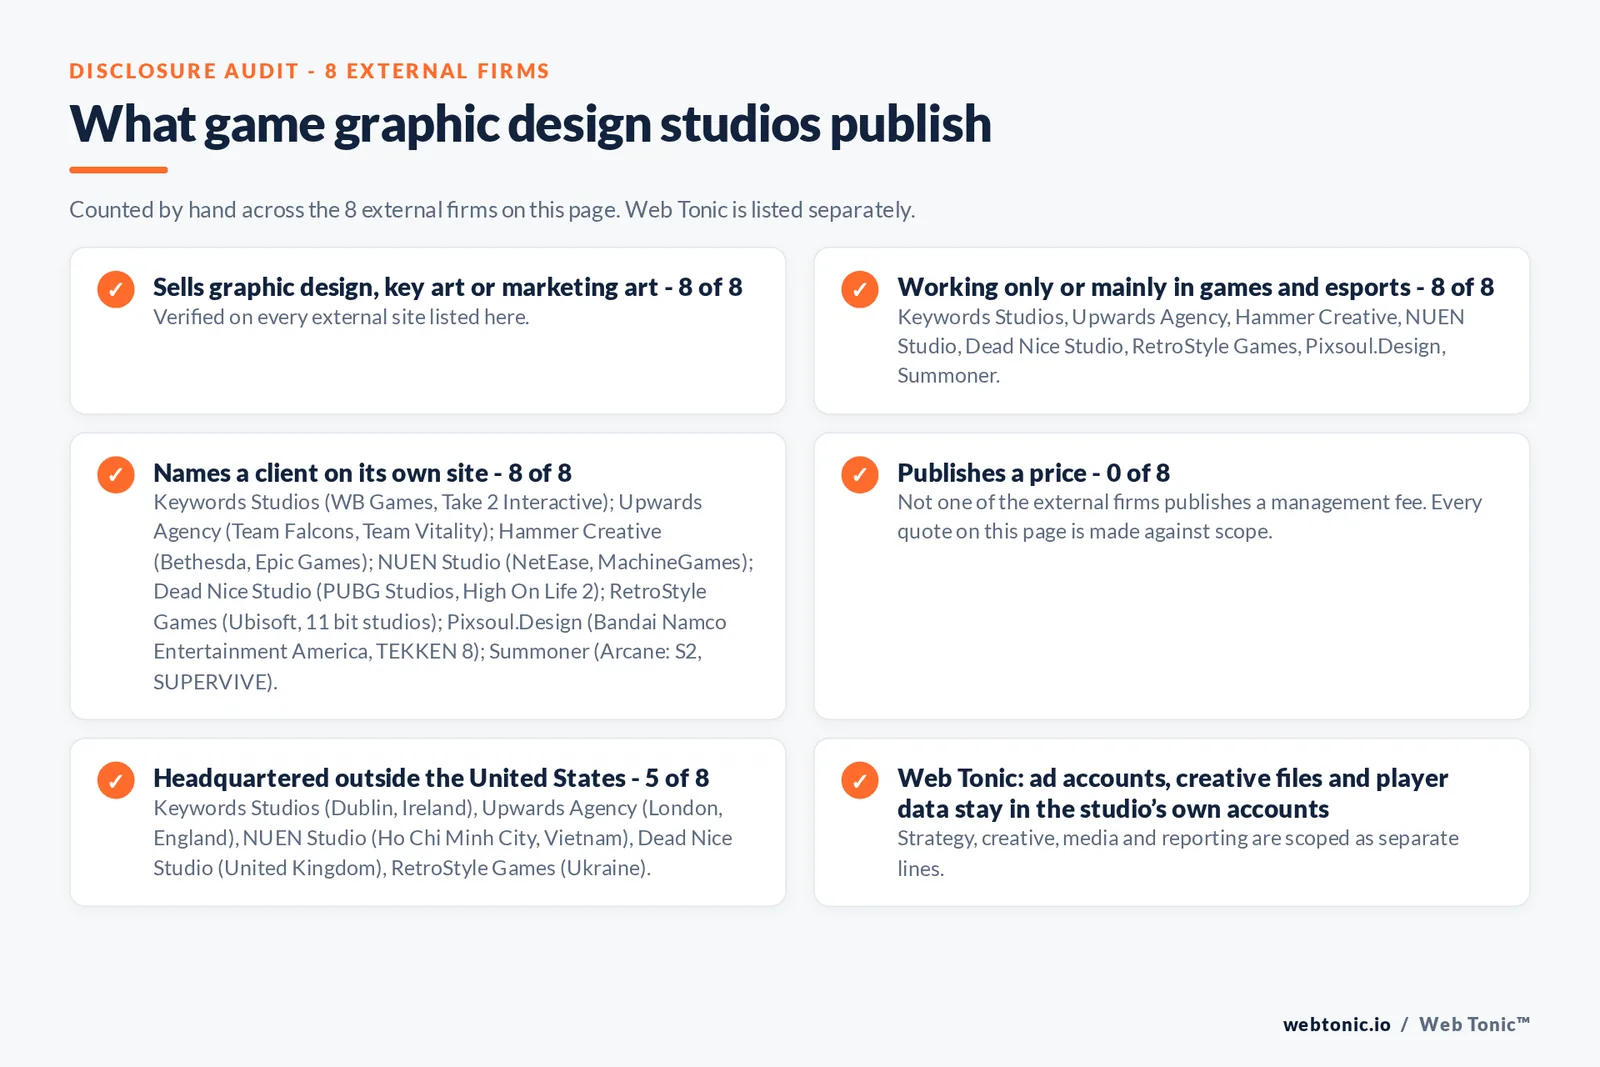Click heading "Publishes a price - 0 of 8"
The height and width of the screenshot is (1067, 1600).
click(1033, 472)
